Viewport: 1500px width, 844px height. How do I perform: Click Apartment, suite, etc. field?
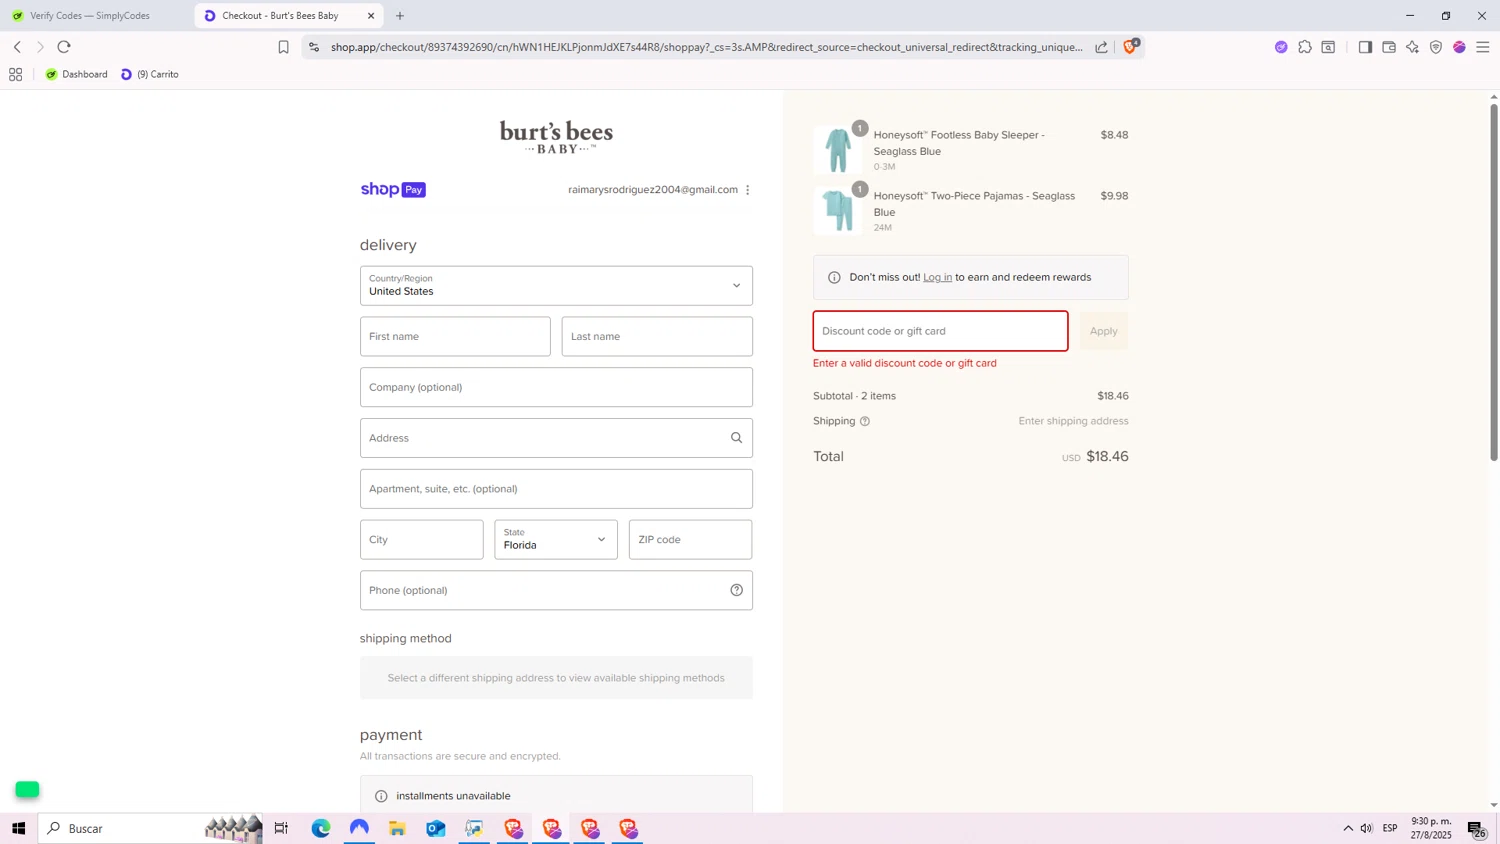556,489
